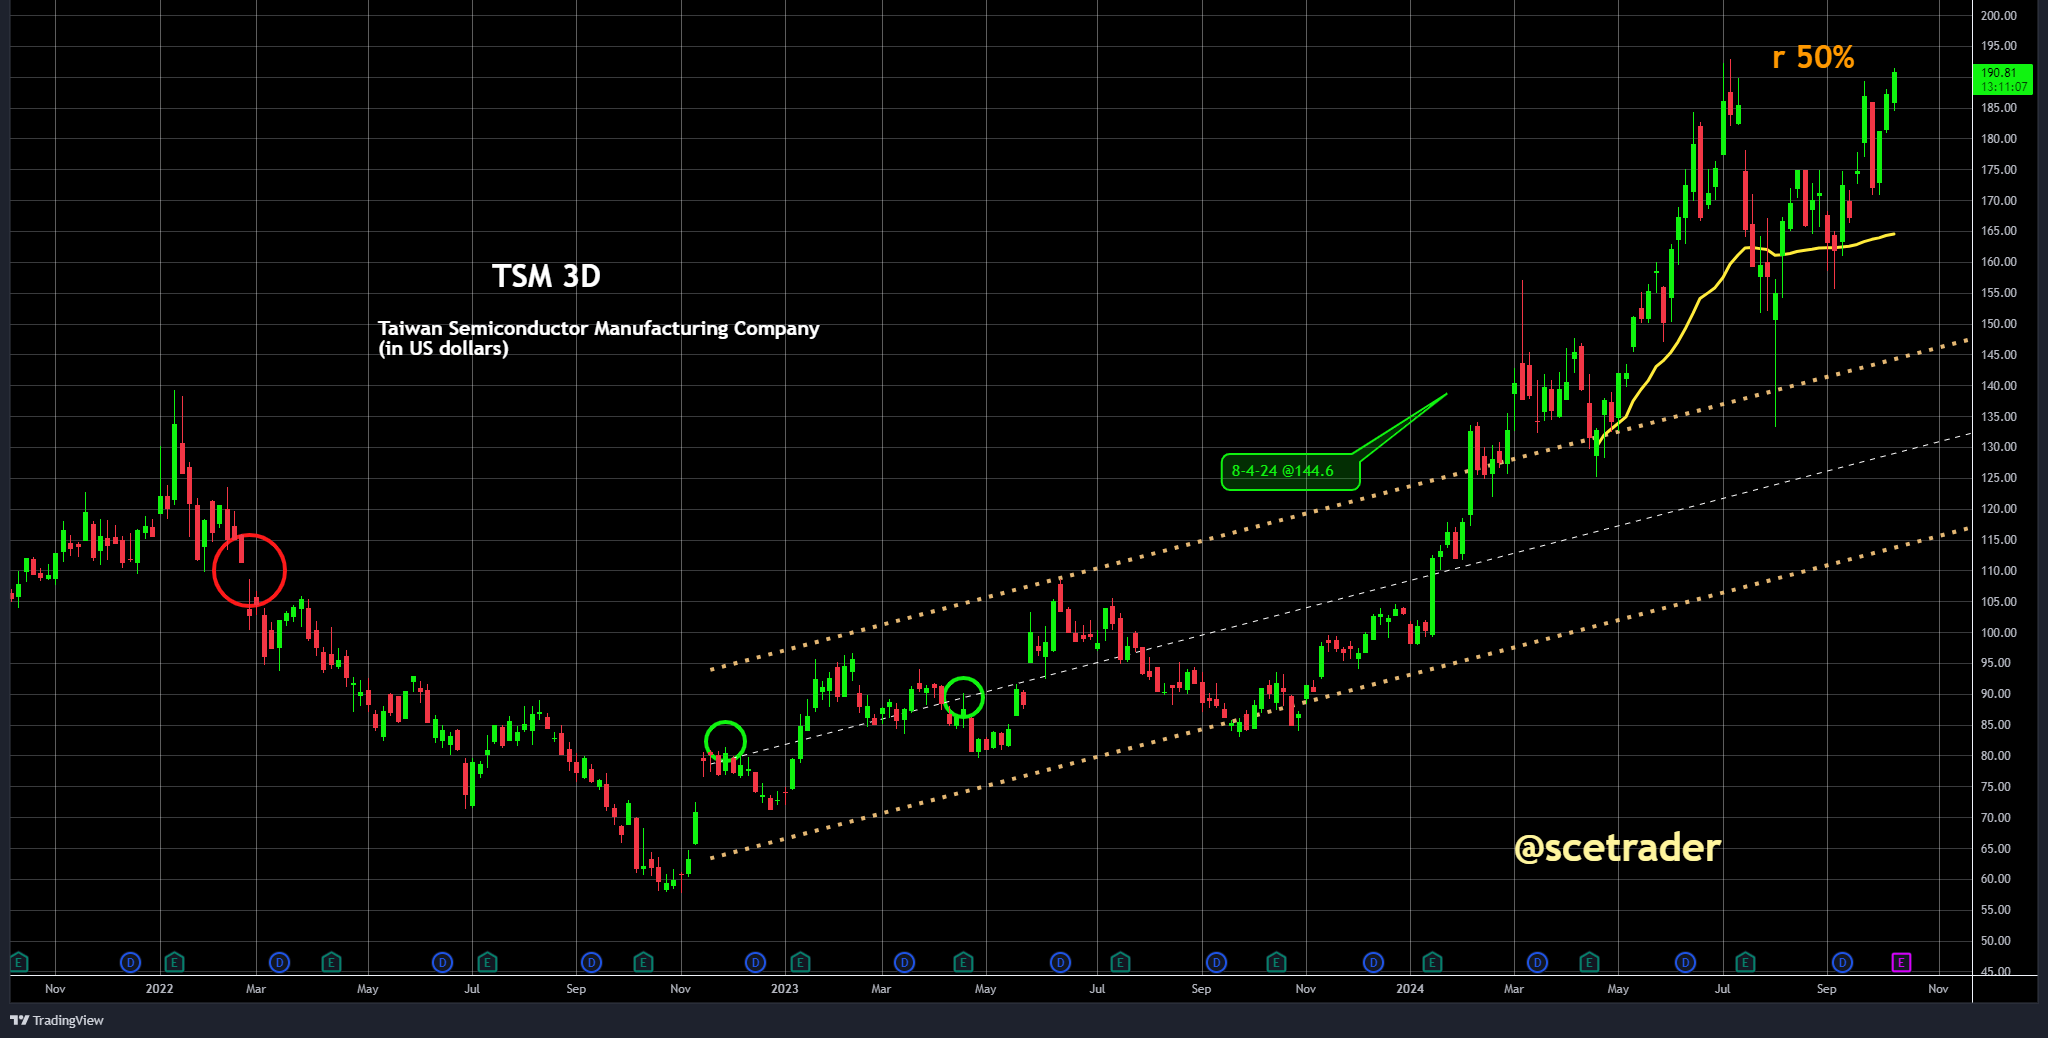Click the '2024' label on time axis
The height and width of the screenshot is (1038, 2048).
1410,989
